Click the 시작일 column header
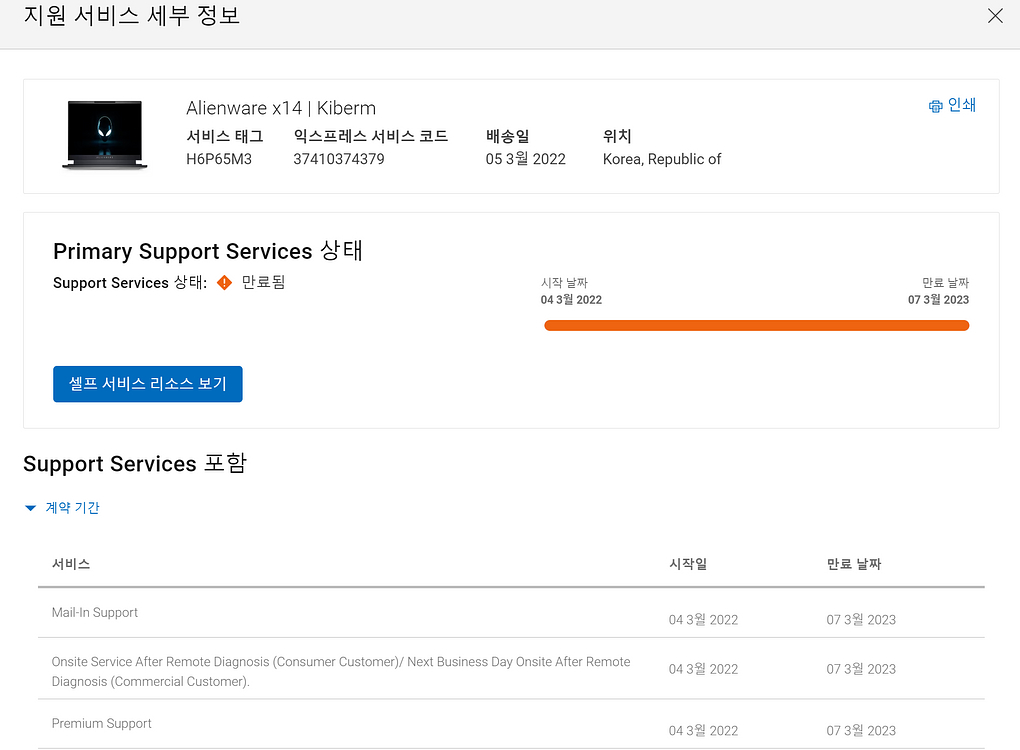Screen dimensions: 1020x750 tap(688, 564)
